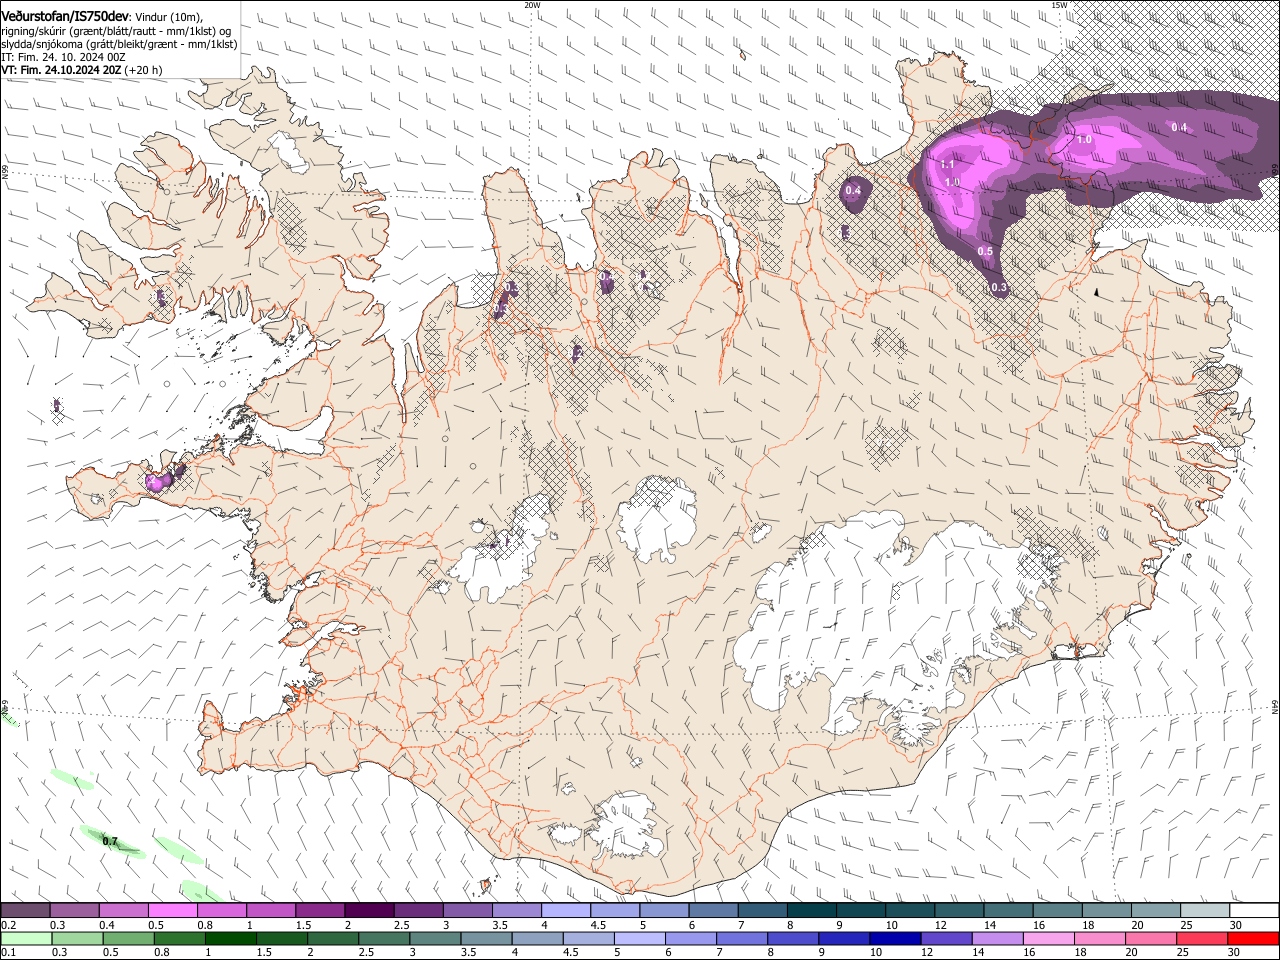Click the darkest green swatch in rain legend
The width and height of the screenshot is (1280, 960).
click(230, 939)
